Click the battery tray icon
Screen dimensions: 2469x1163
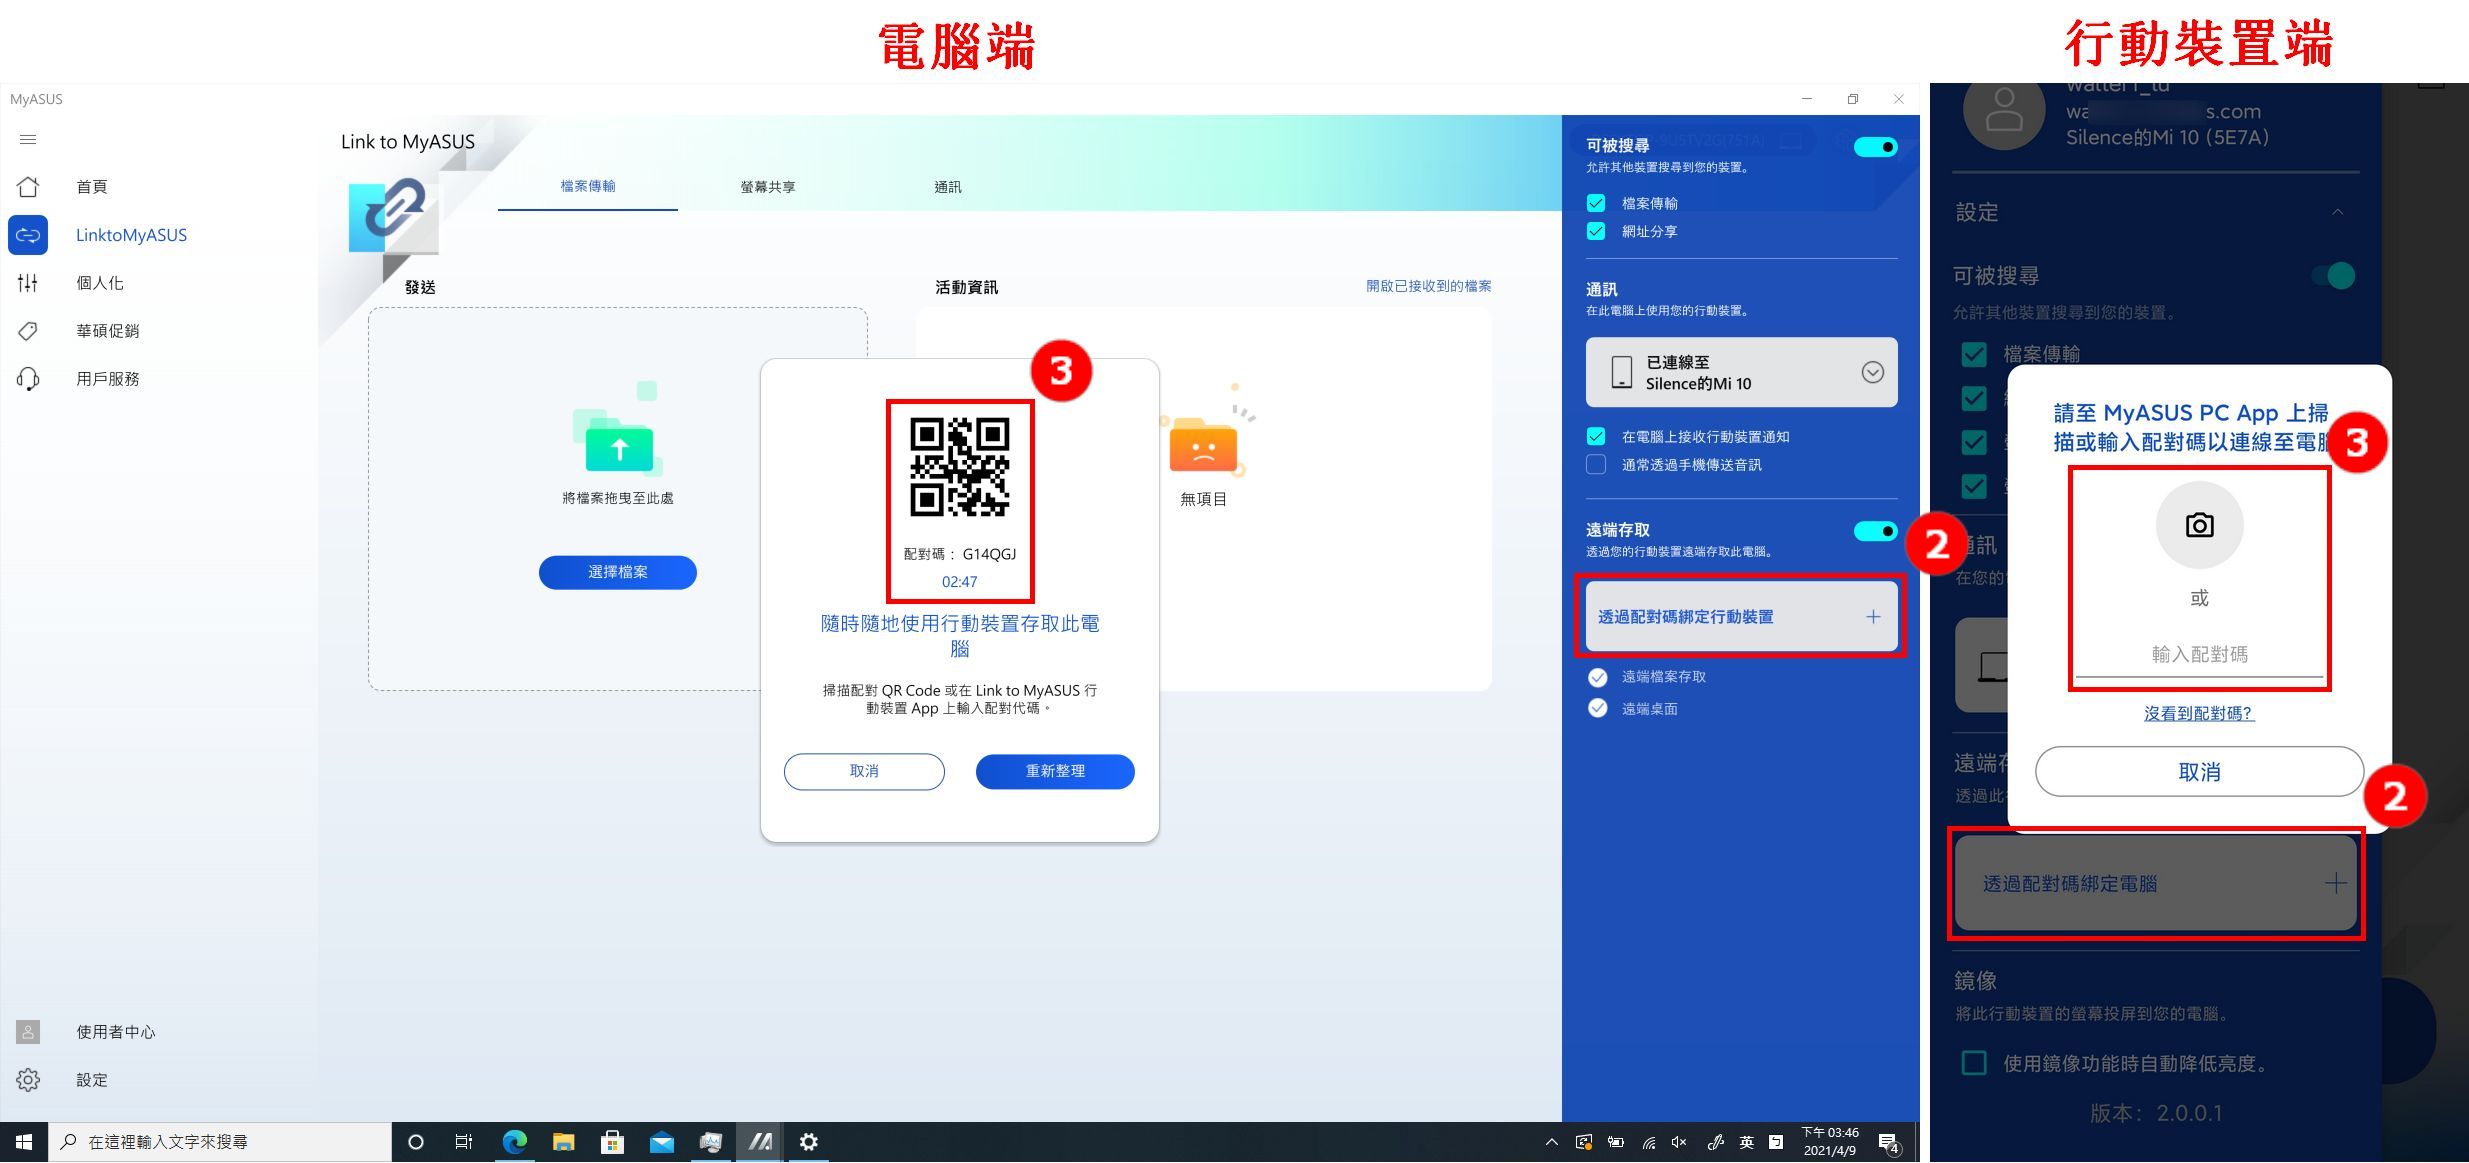click(1616, 1142)
